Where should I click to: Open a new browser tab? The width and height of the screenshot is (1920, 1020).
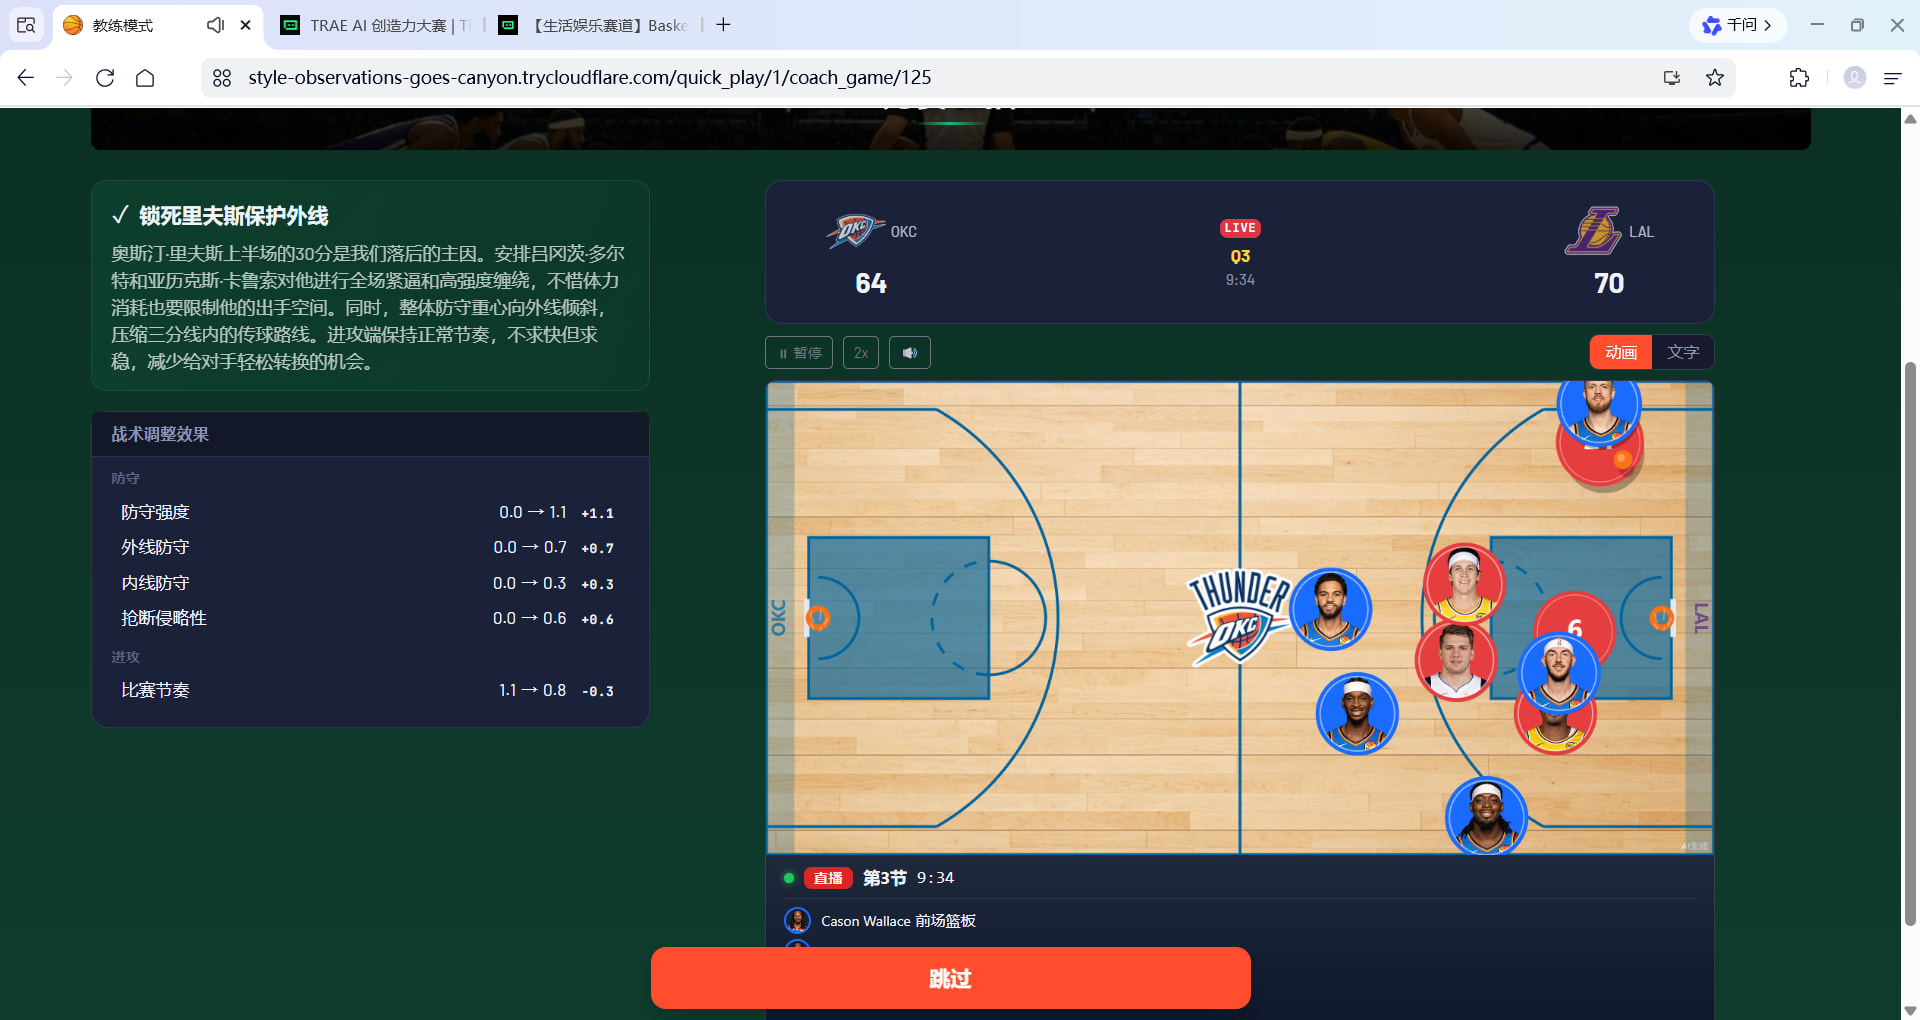[x=723, y=25]
